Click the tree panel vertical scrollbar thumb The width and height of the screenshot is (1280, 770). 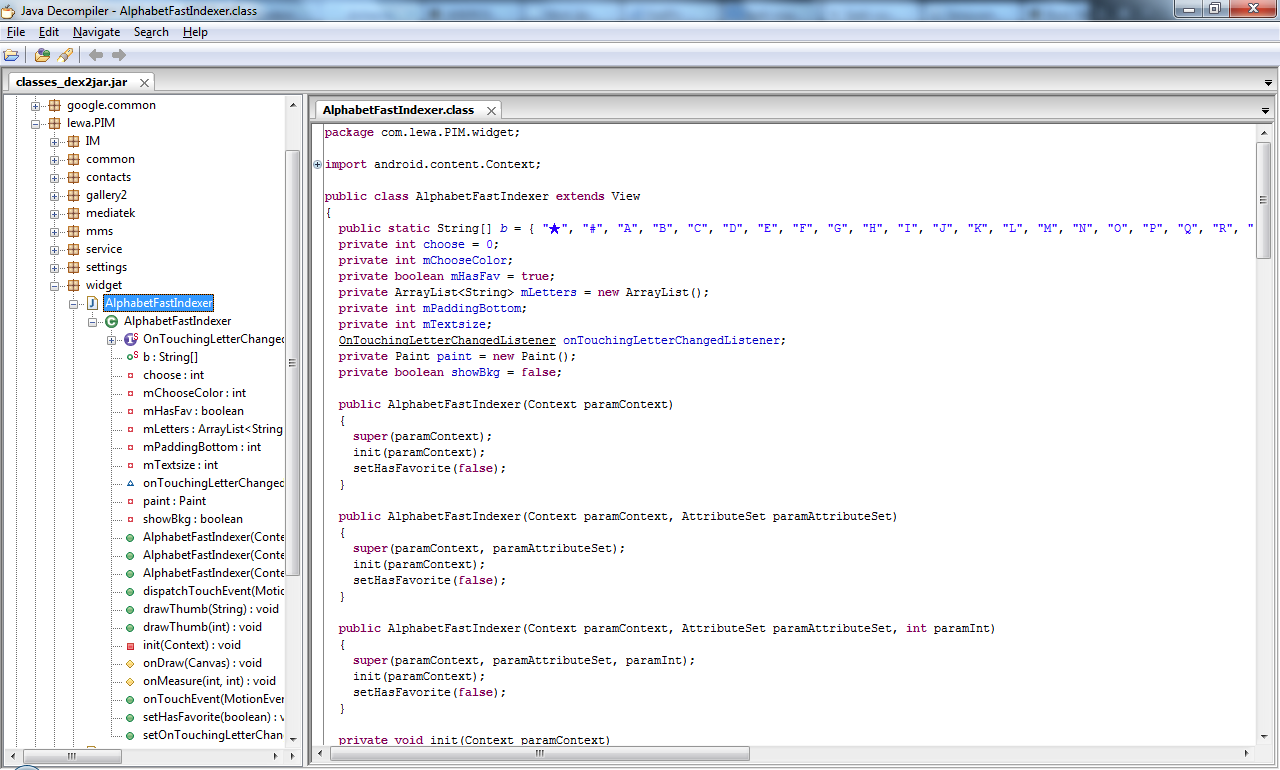(293, 363)
